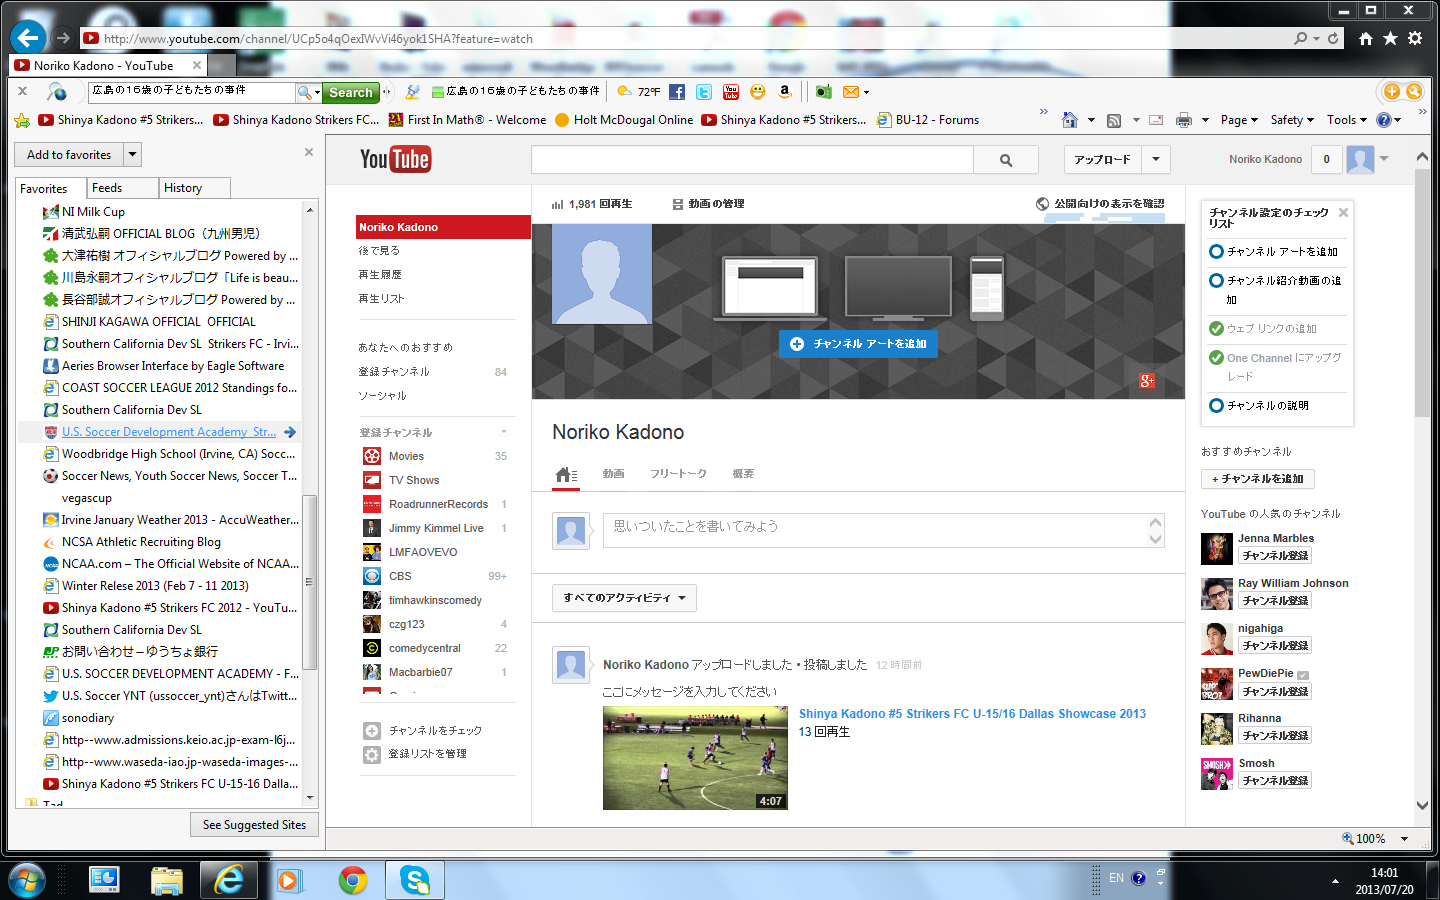This screenshot has height=900, width=1440.
Task: Click the smiley face toolbar icon
Action: click(758, 92)
